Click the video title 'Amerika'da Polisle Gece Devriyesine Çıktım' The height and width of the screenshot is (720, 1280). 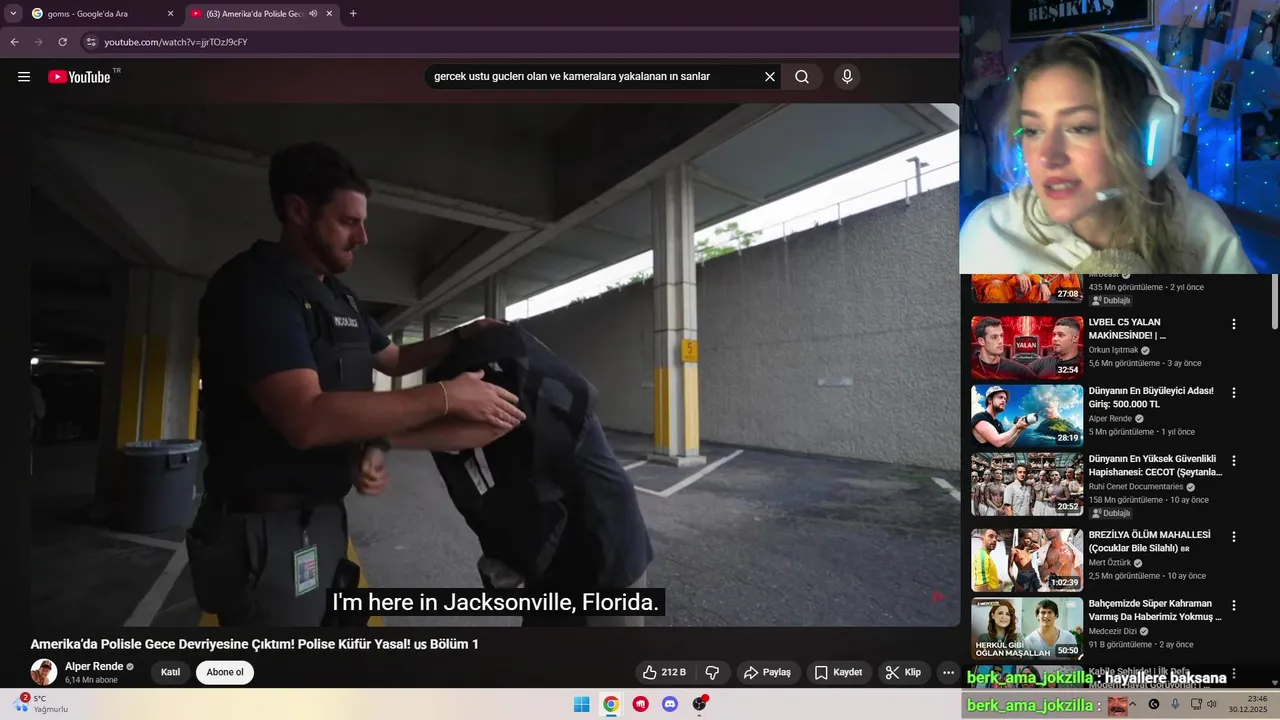tap(254, 644)
